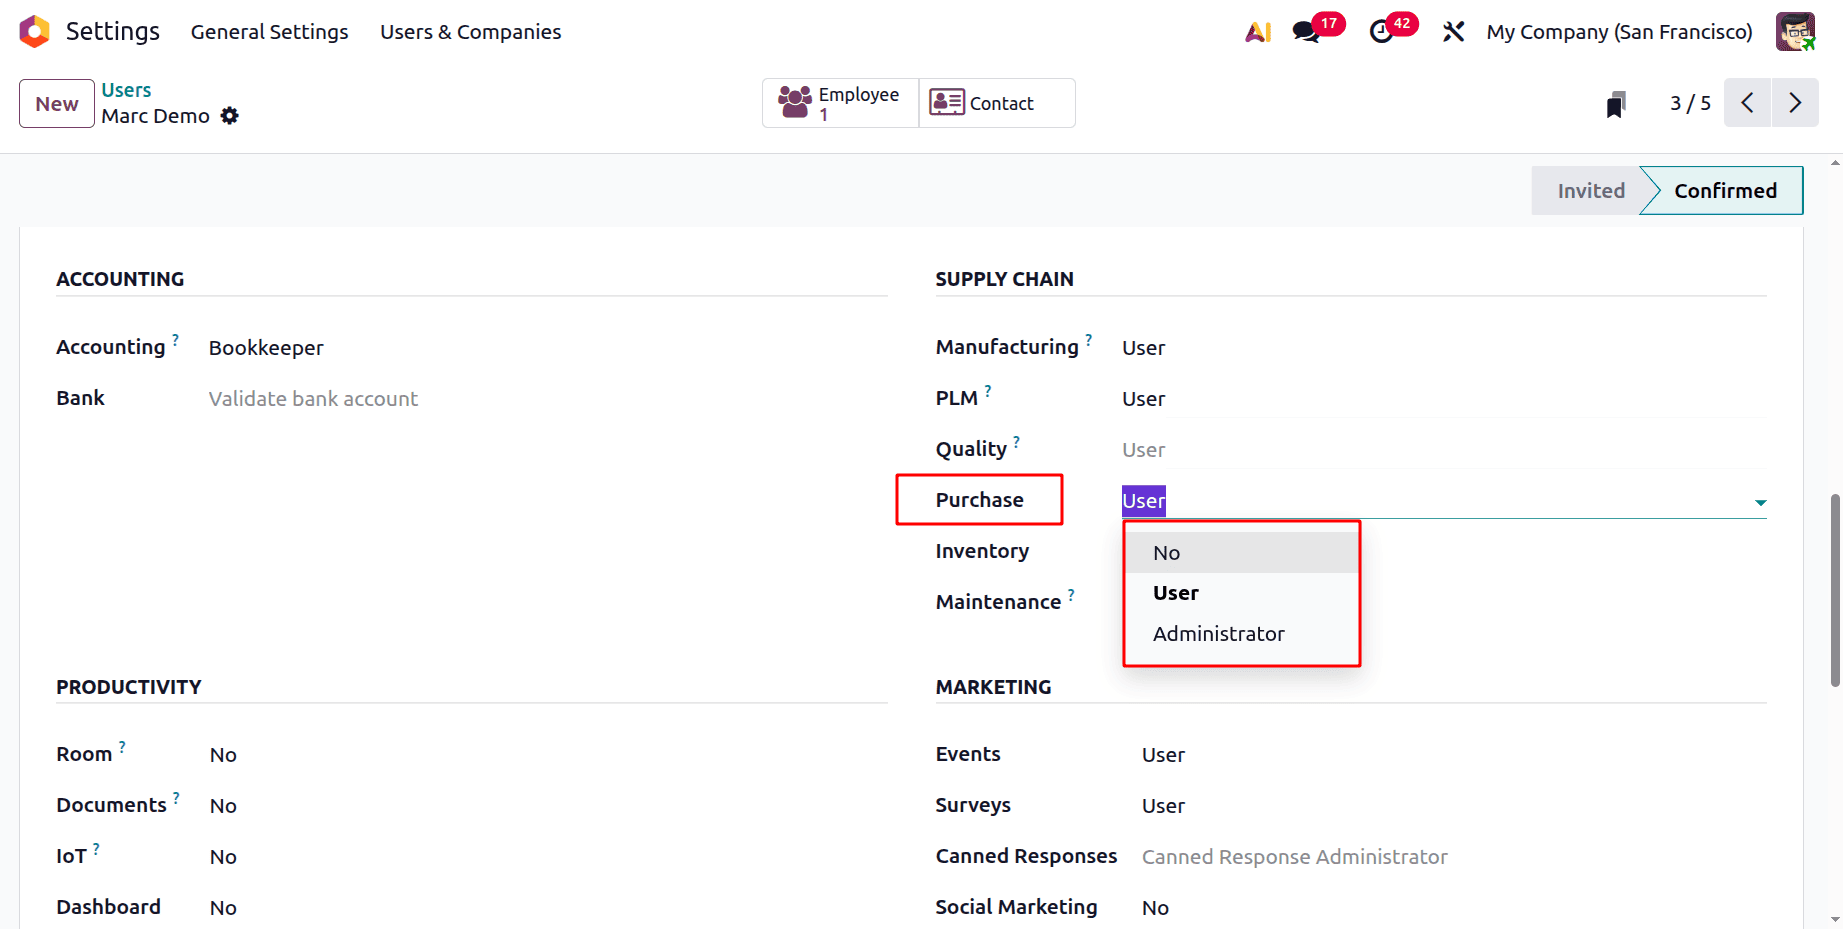Click the bookmark favorite icon near the pager
The height and width of the screenshot is (929, 1843).
pyautogui.click(x=1615, y=103)
